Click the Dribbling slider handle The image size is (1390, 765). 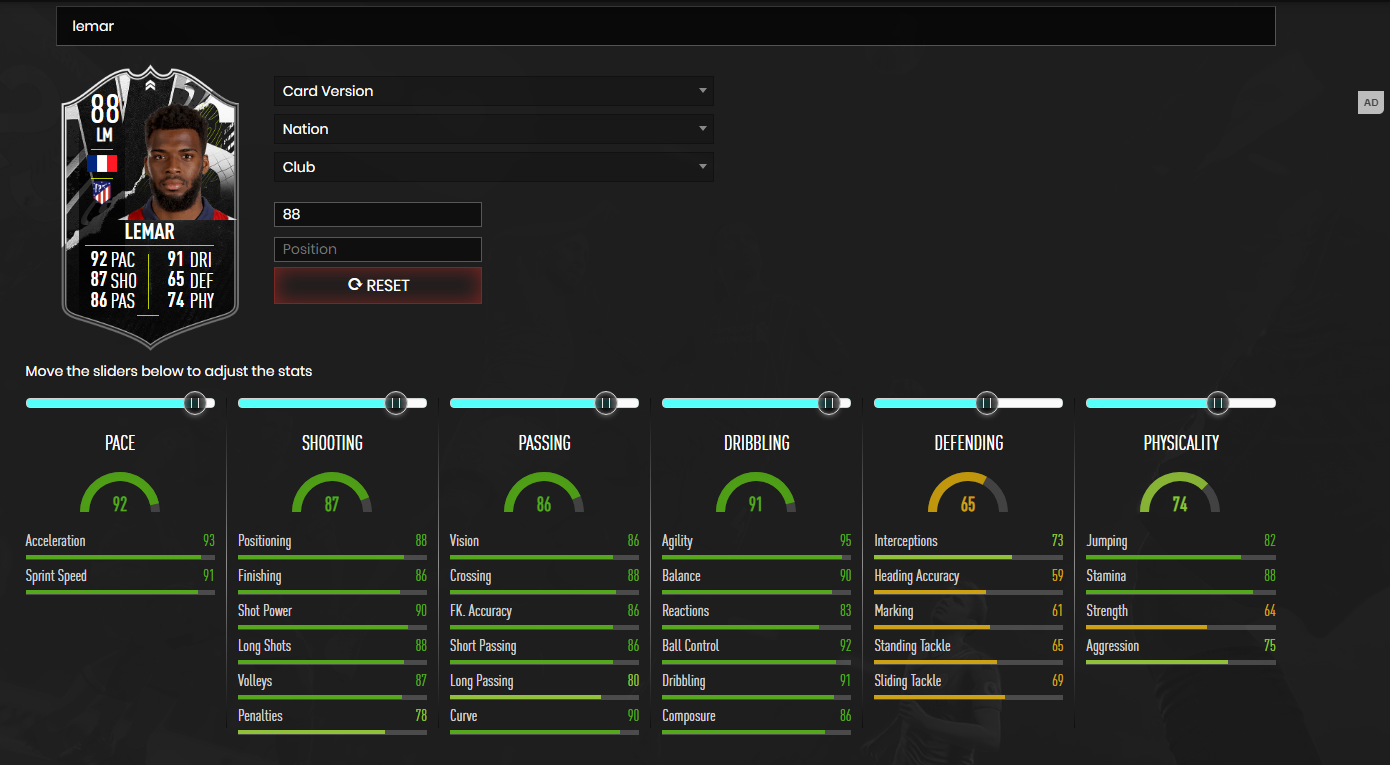(829, 403)
